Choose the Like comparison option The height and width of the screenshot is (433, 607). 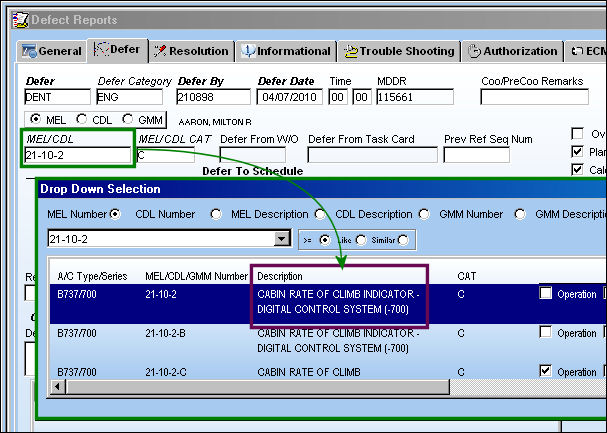[361, 240]
